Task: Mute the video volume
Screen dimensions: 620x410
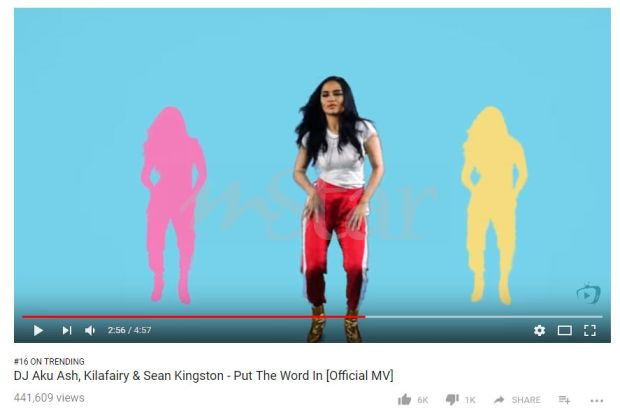Action: point(90,330)
